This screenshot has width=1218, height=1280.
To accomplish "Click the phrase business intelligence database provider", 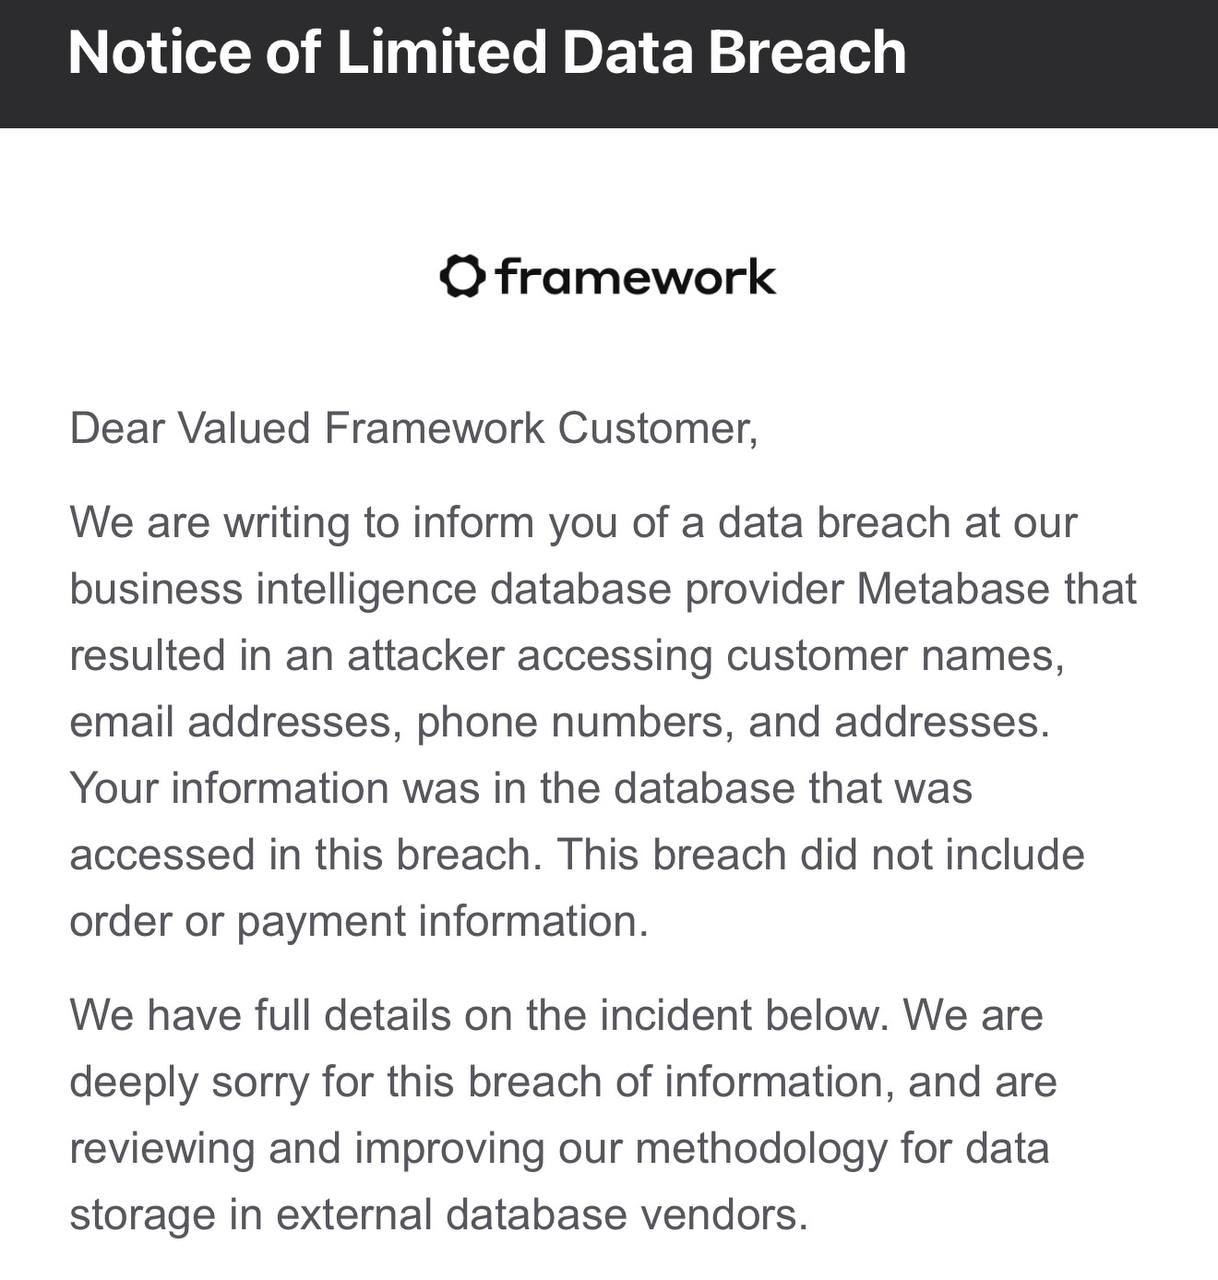I will [457, 590].
